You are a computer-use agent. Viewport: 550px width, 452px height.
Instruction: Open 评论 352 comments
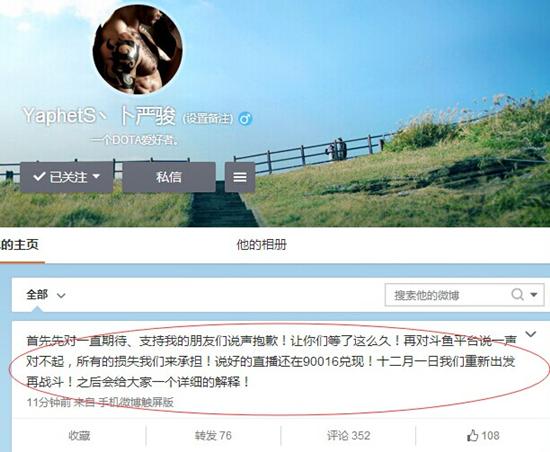pos(348,436)
